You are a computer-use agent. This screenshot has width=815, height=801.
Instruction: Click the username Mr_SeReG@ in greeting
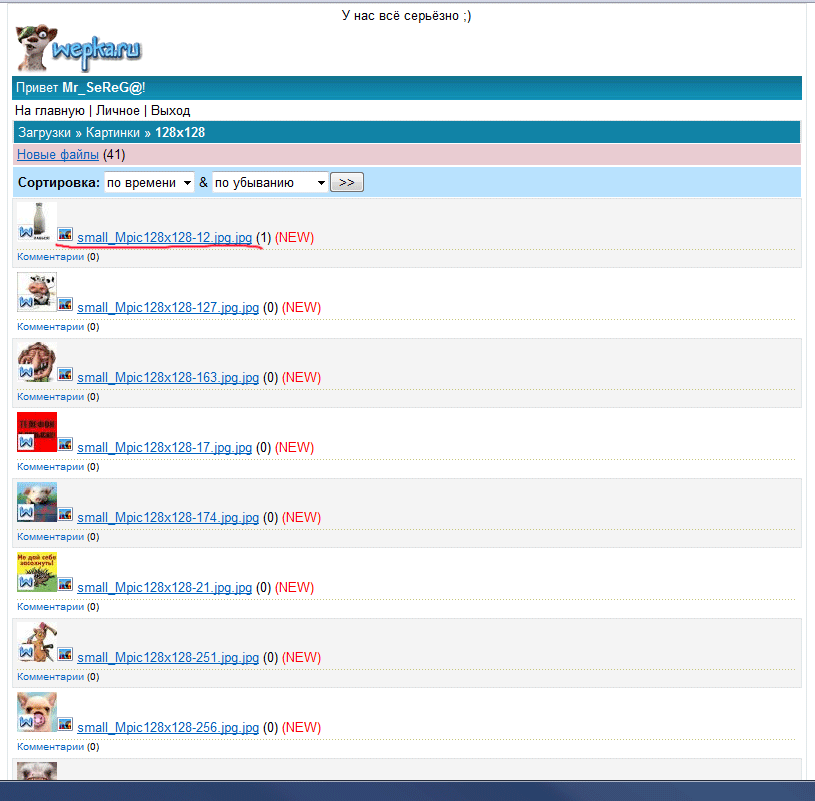pyautogui.click(x=102, y=88)
